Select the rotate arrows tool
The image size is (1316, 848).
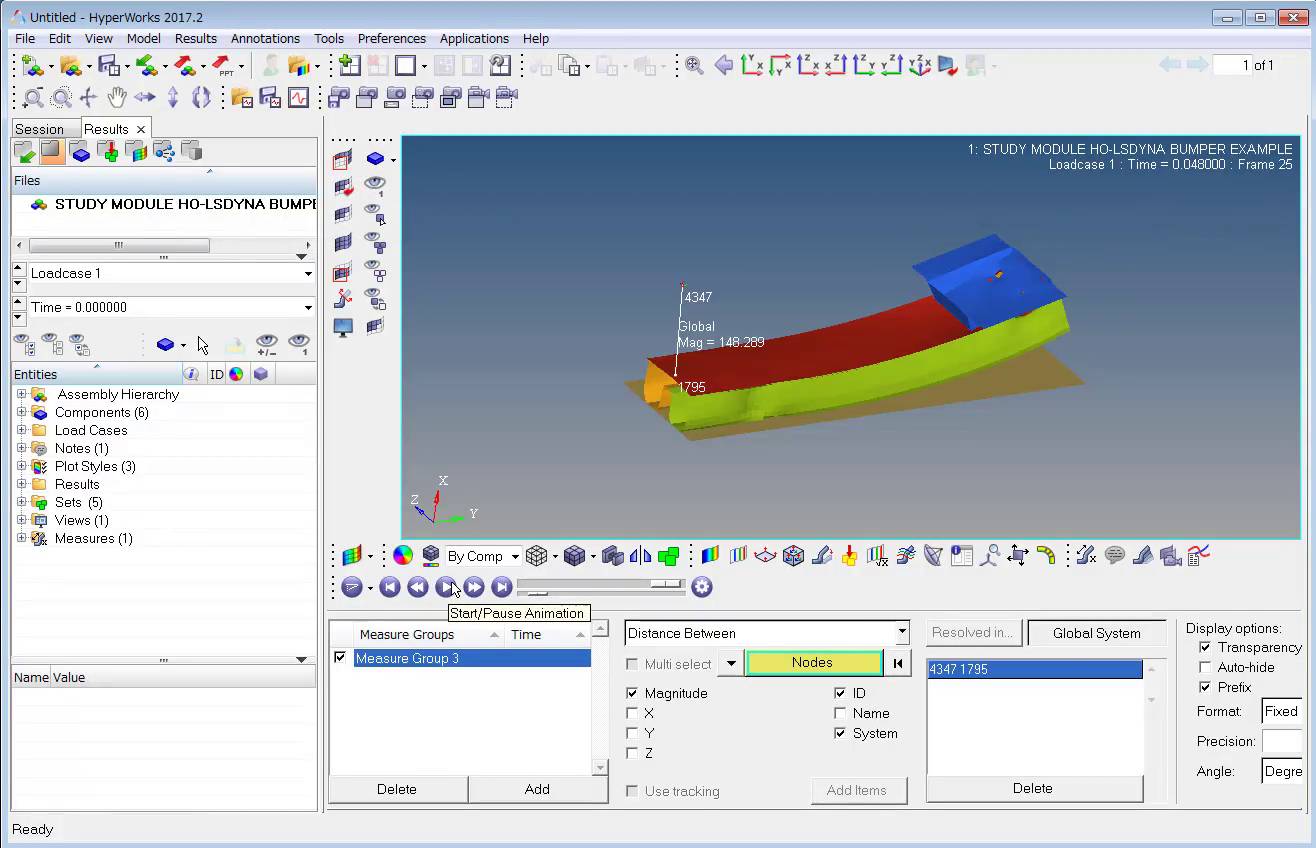pos(201,97)
